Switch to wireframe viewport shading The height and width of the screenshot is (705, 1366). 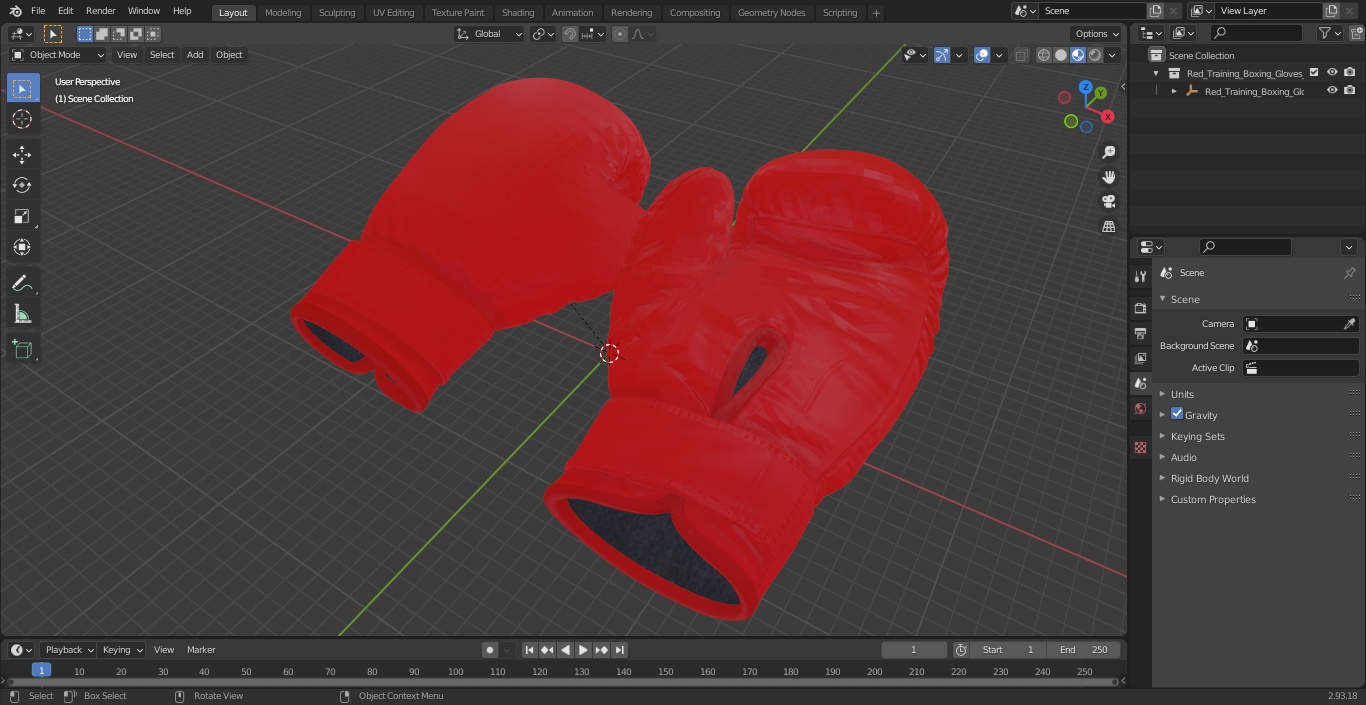1044,55
